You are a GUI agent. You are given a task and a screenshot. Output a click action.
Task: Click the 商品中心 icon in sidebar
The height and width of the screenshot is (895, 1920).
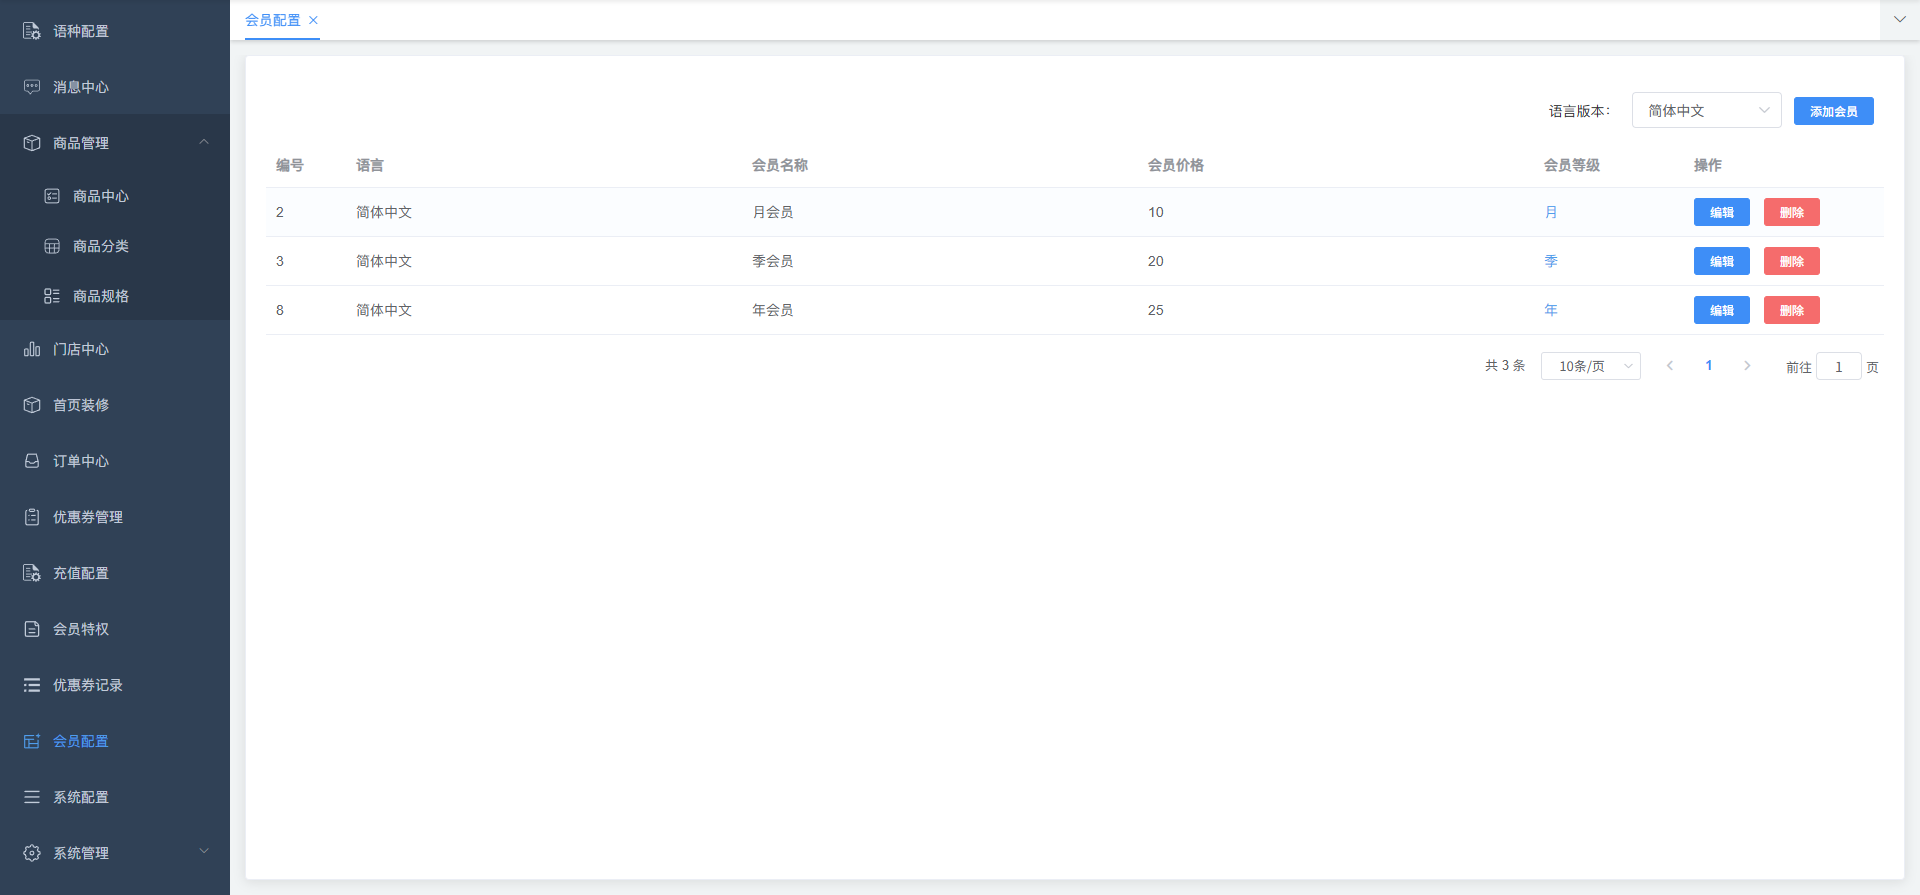(x=52, y=196)
